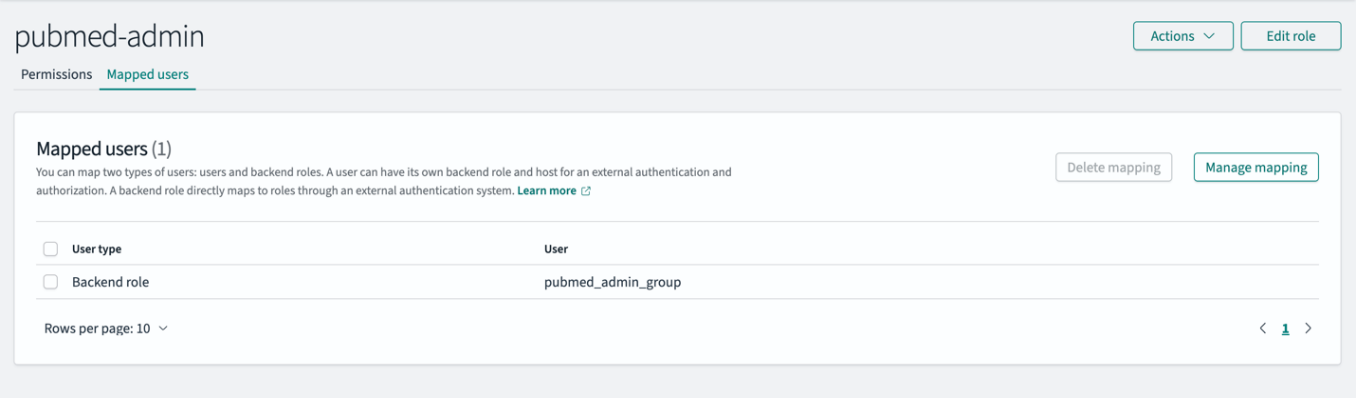The height and width of the screenshot is (398, 1356).
Task: Tick the select-all checkbox in the table header
Action: pyautogui.click(x=51, y=249)
